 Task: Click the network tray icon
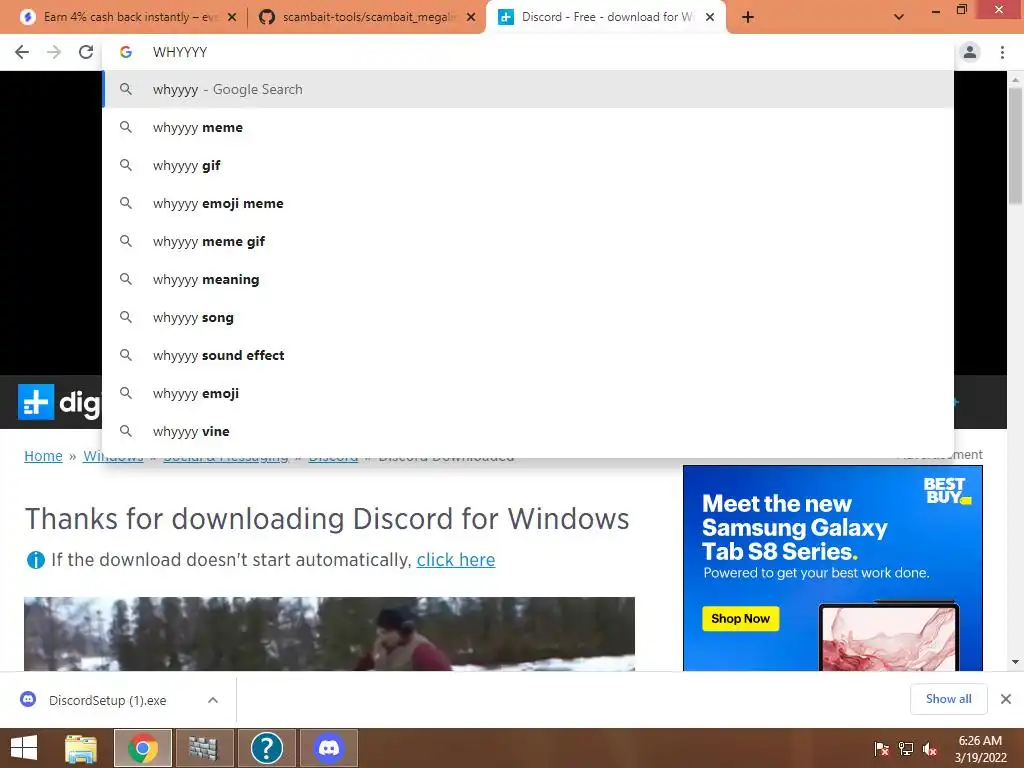906,748
